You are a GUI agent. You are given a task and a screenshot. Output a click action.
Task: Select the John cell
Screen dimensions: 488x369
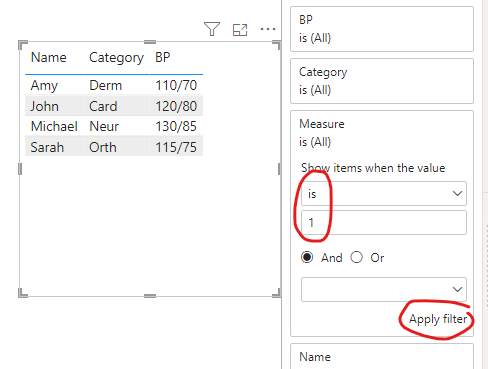44,106
